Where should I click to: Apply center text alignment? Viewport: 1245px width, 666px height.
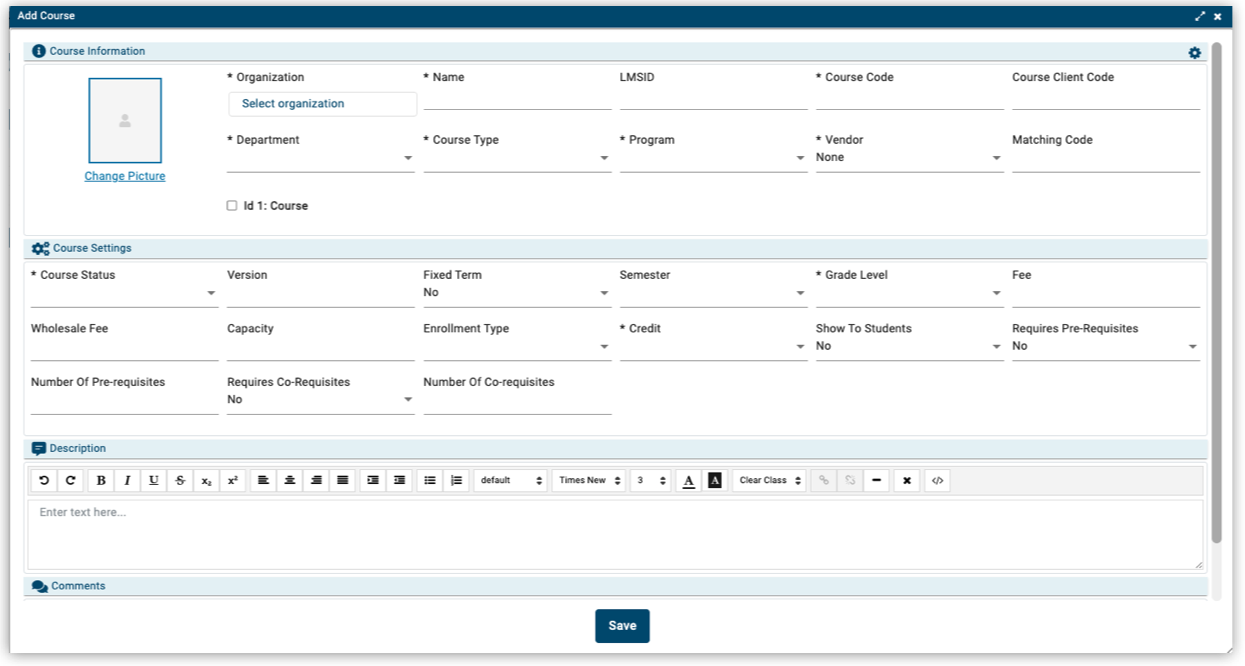pos(288,480)
